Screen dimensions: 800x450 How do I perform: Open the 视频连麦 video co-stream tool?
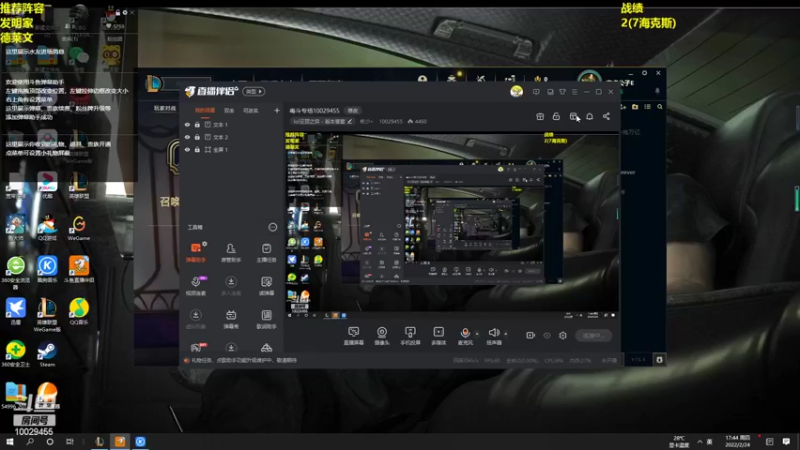[x=196, y=286]
